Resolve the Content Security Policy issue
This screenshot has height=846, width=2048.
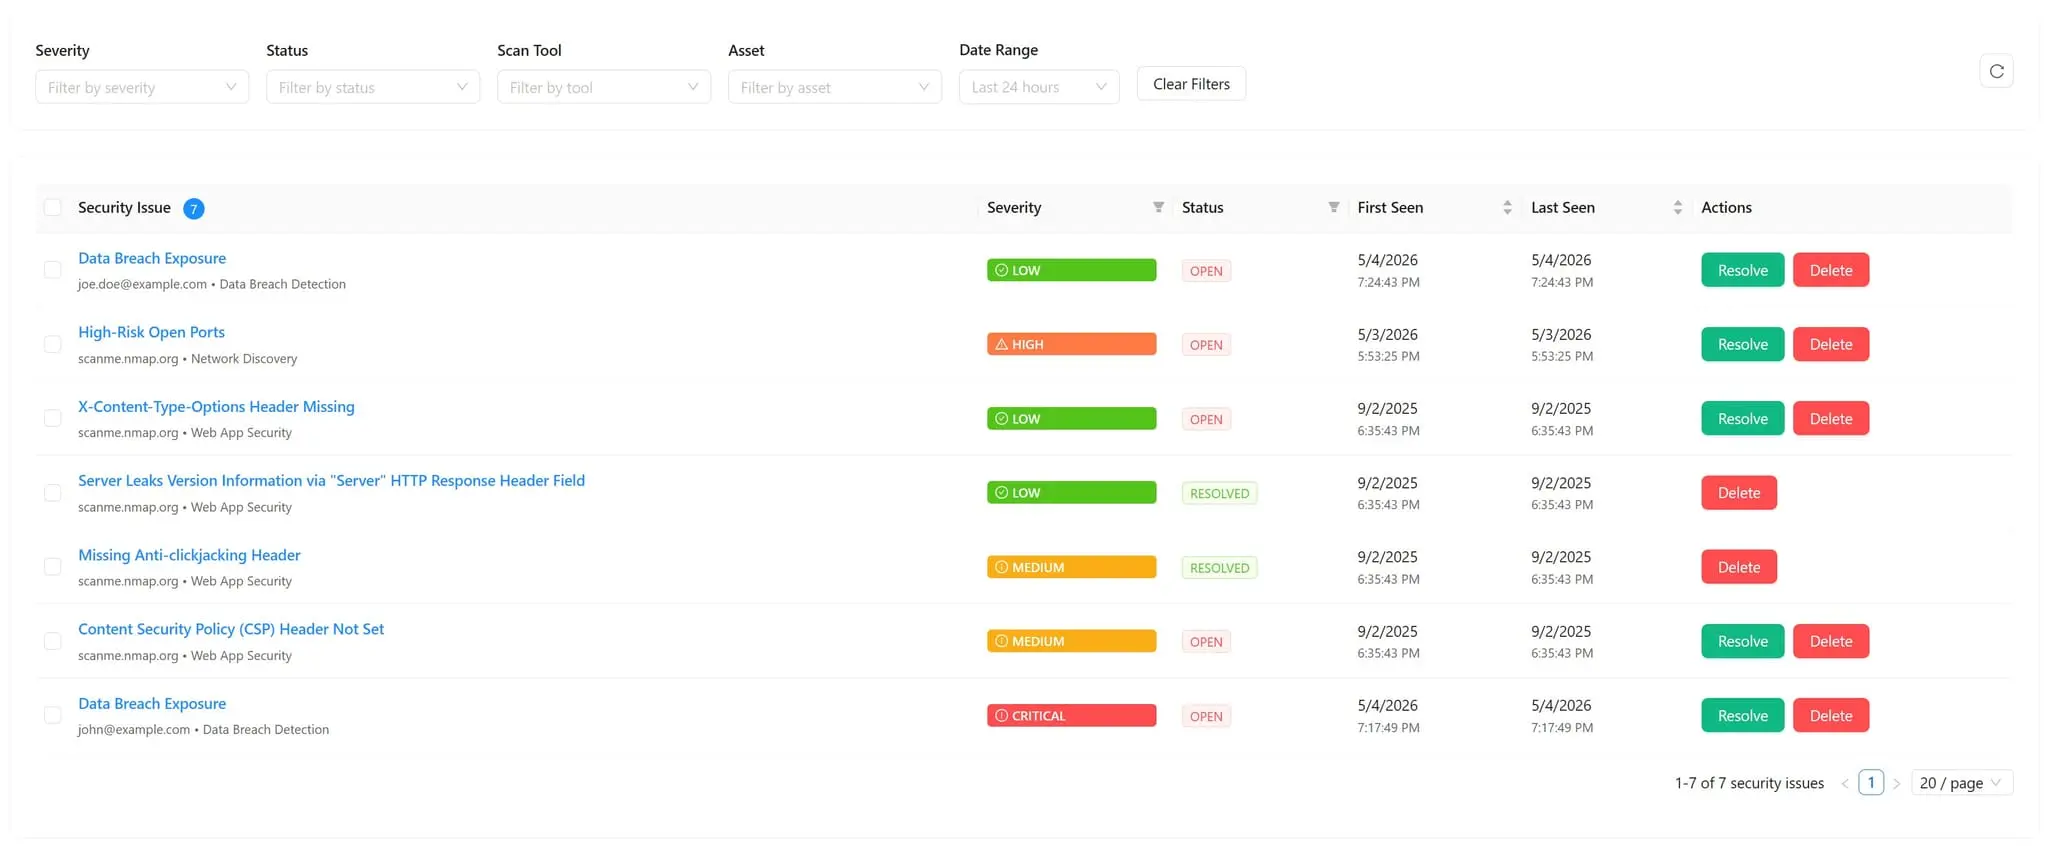pos(1742,641)
